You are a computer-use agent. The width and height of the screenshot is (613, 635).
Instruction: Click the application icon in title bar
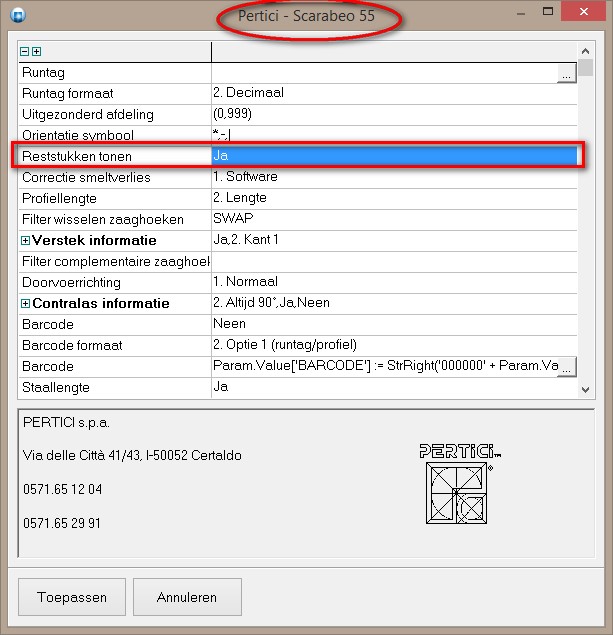coord(18,15)
